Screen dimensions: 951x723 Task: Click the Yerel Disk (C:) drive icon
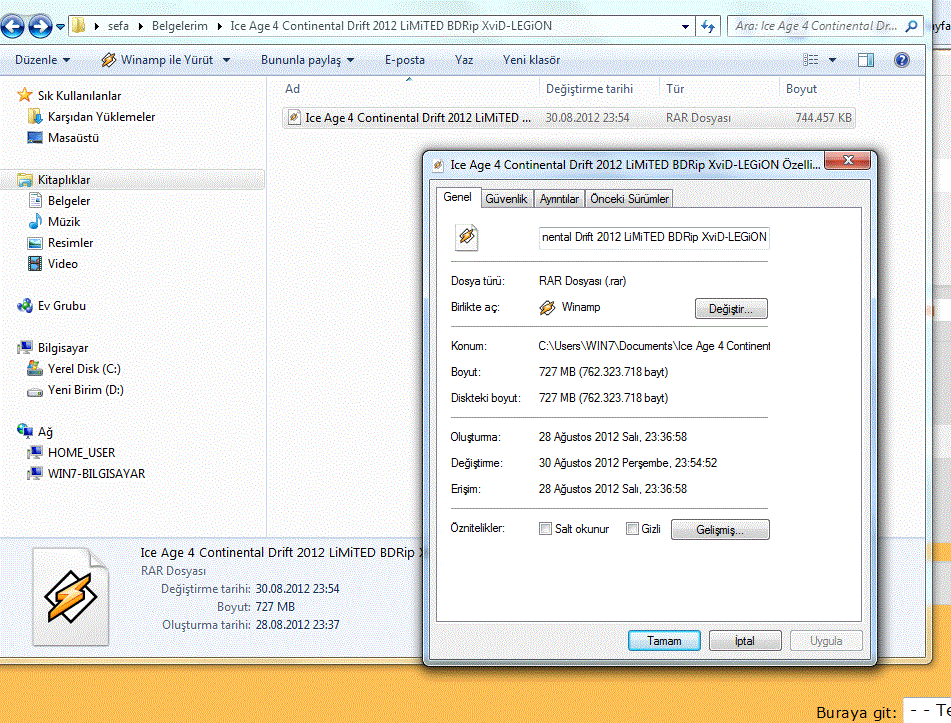tap(35, 368)
